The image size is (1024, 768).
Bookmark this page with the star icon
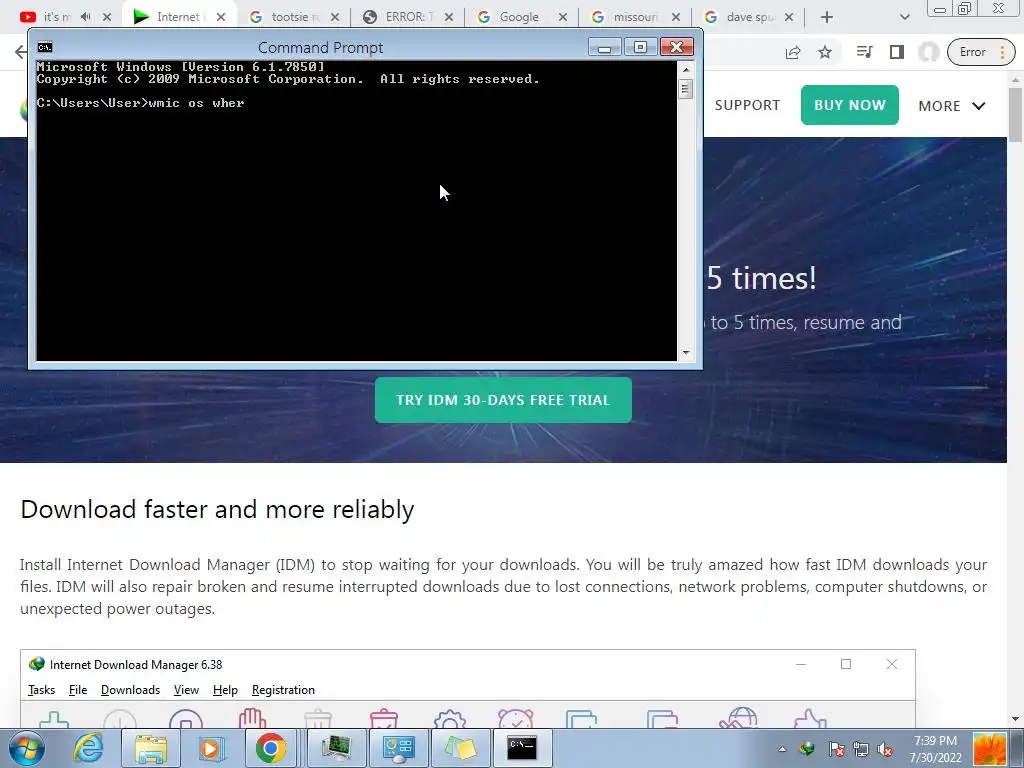[x=825, y=52]
